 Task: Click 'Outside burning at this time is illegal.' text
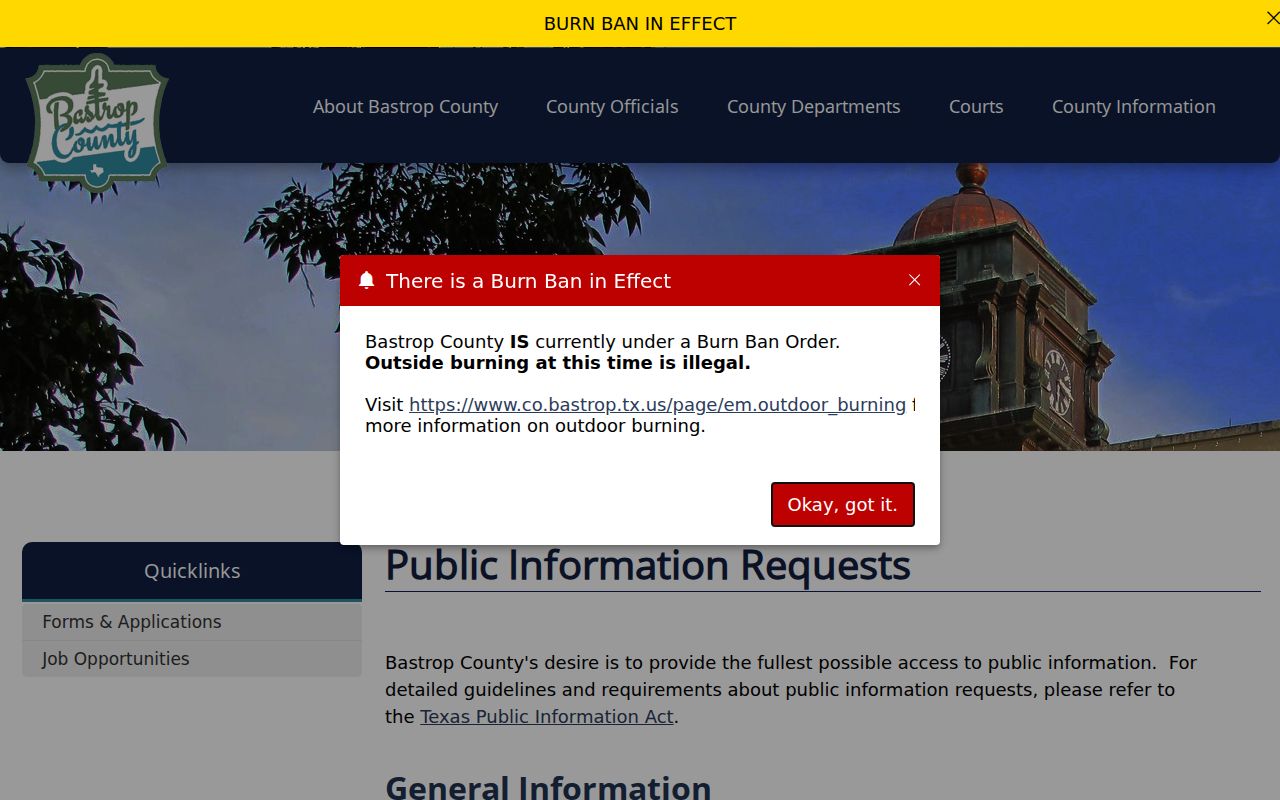558,363
